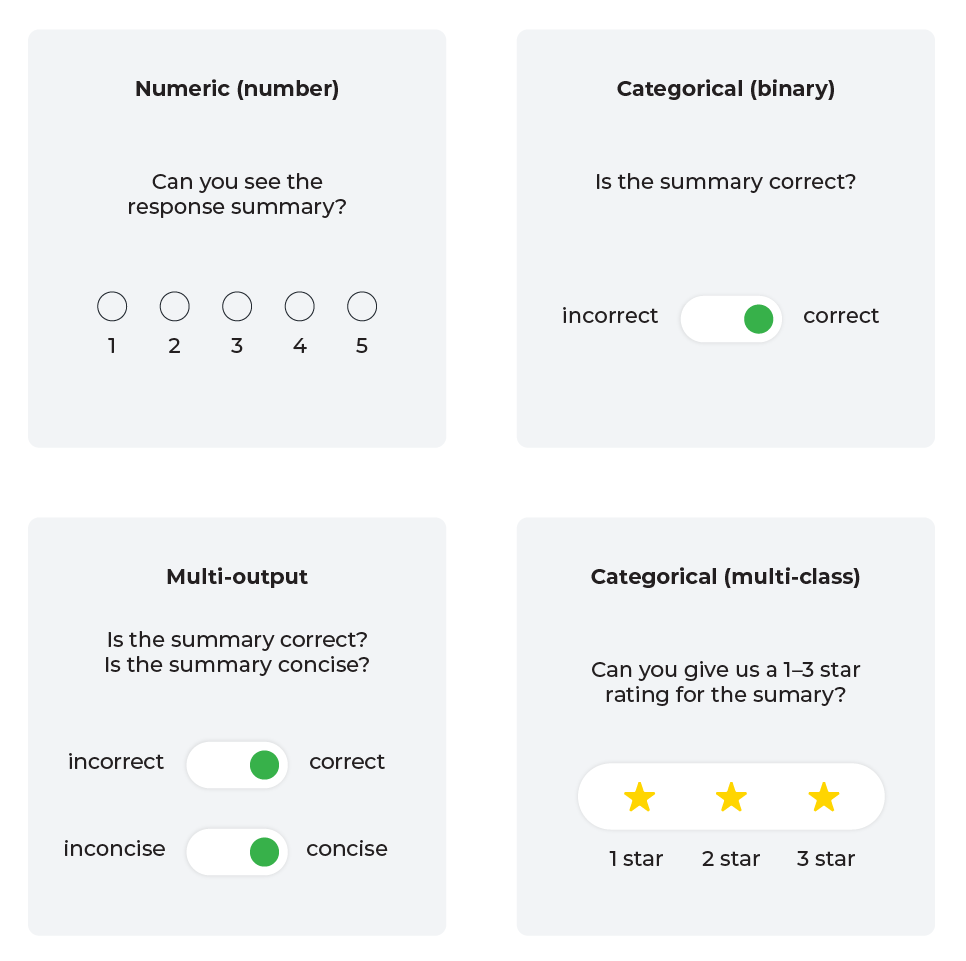The height and width of the screenshot is (961, 966).
Task: Click the 'Numeric (number)' heading
Action: 237,89
